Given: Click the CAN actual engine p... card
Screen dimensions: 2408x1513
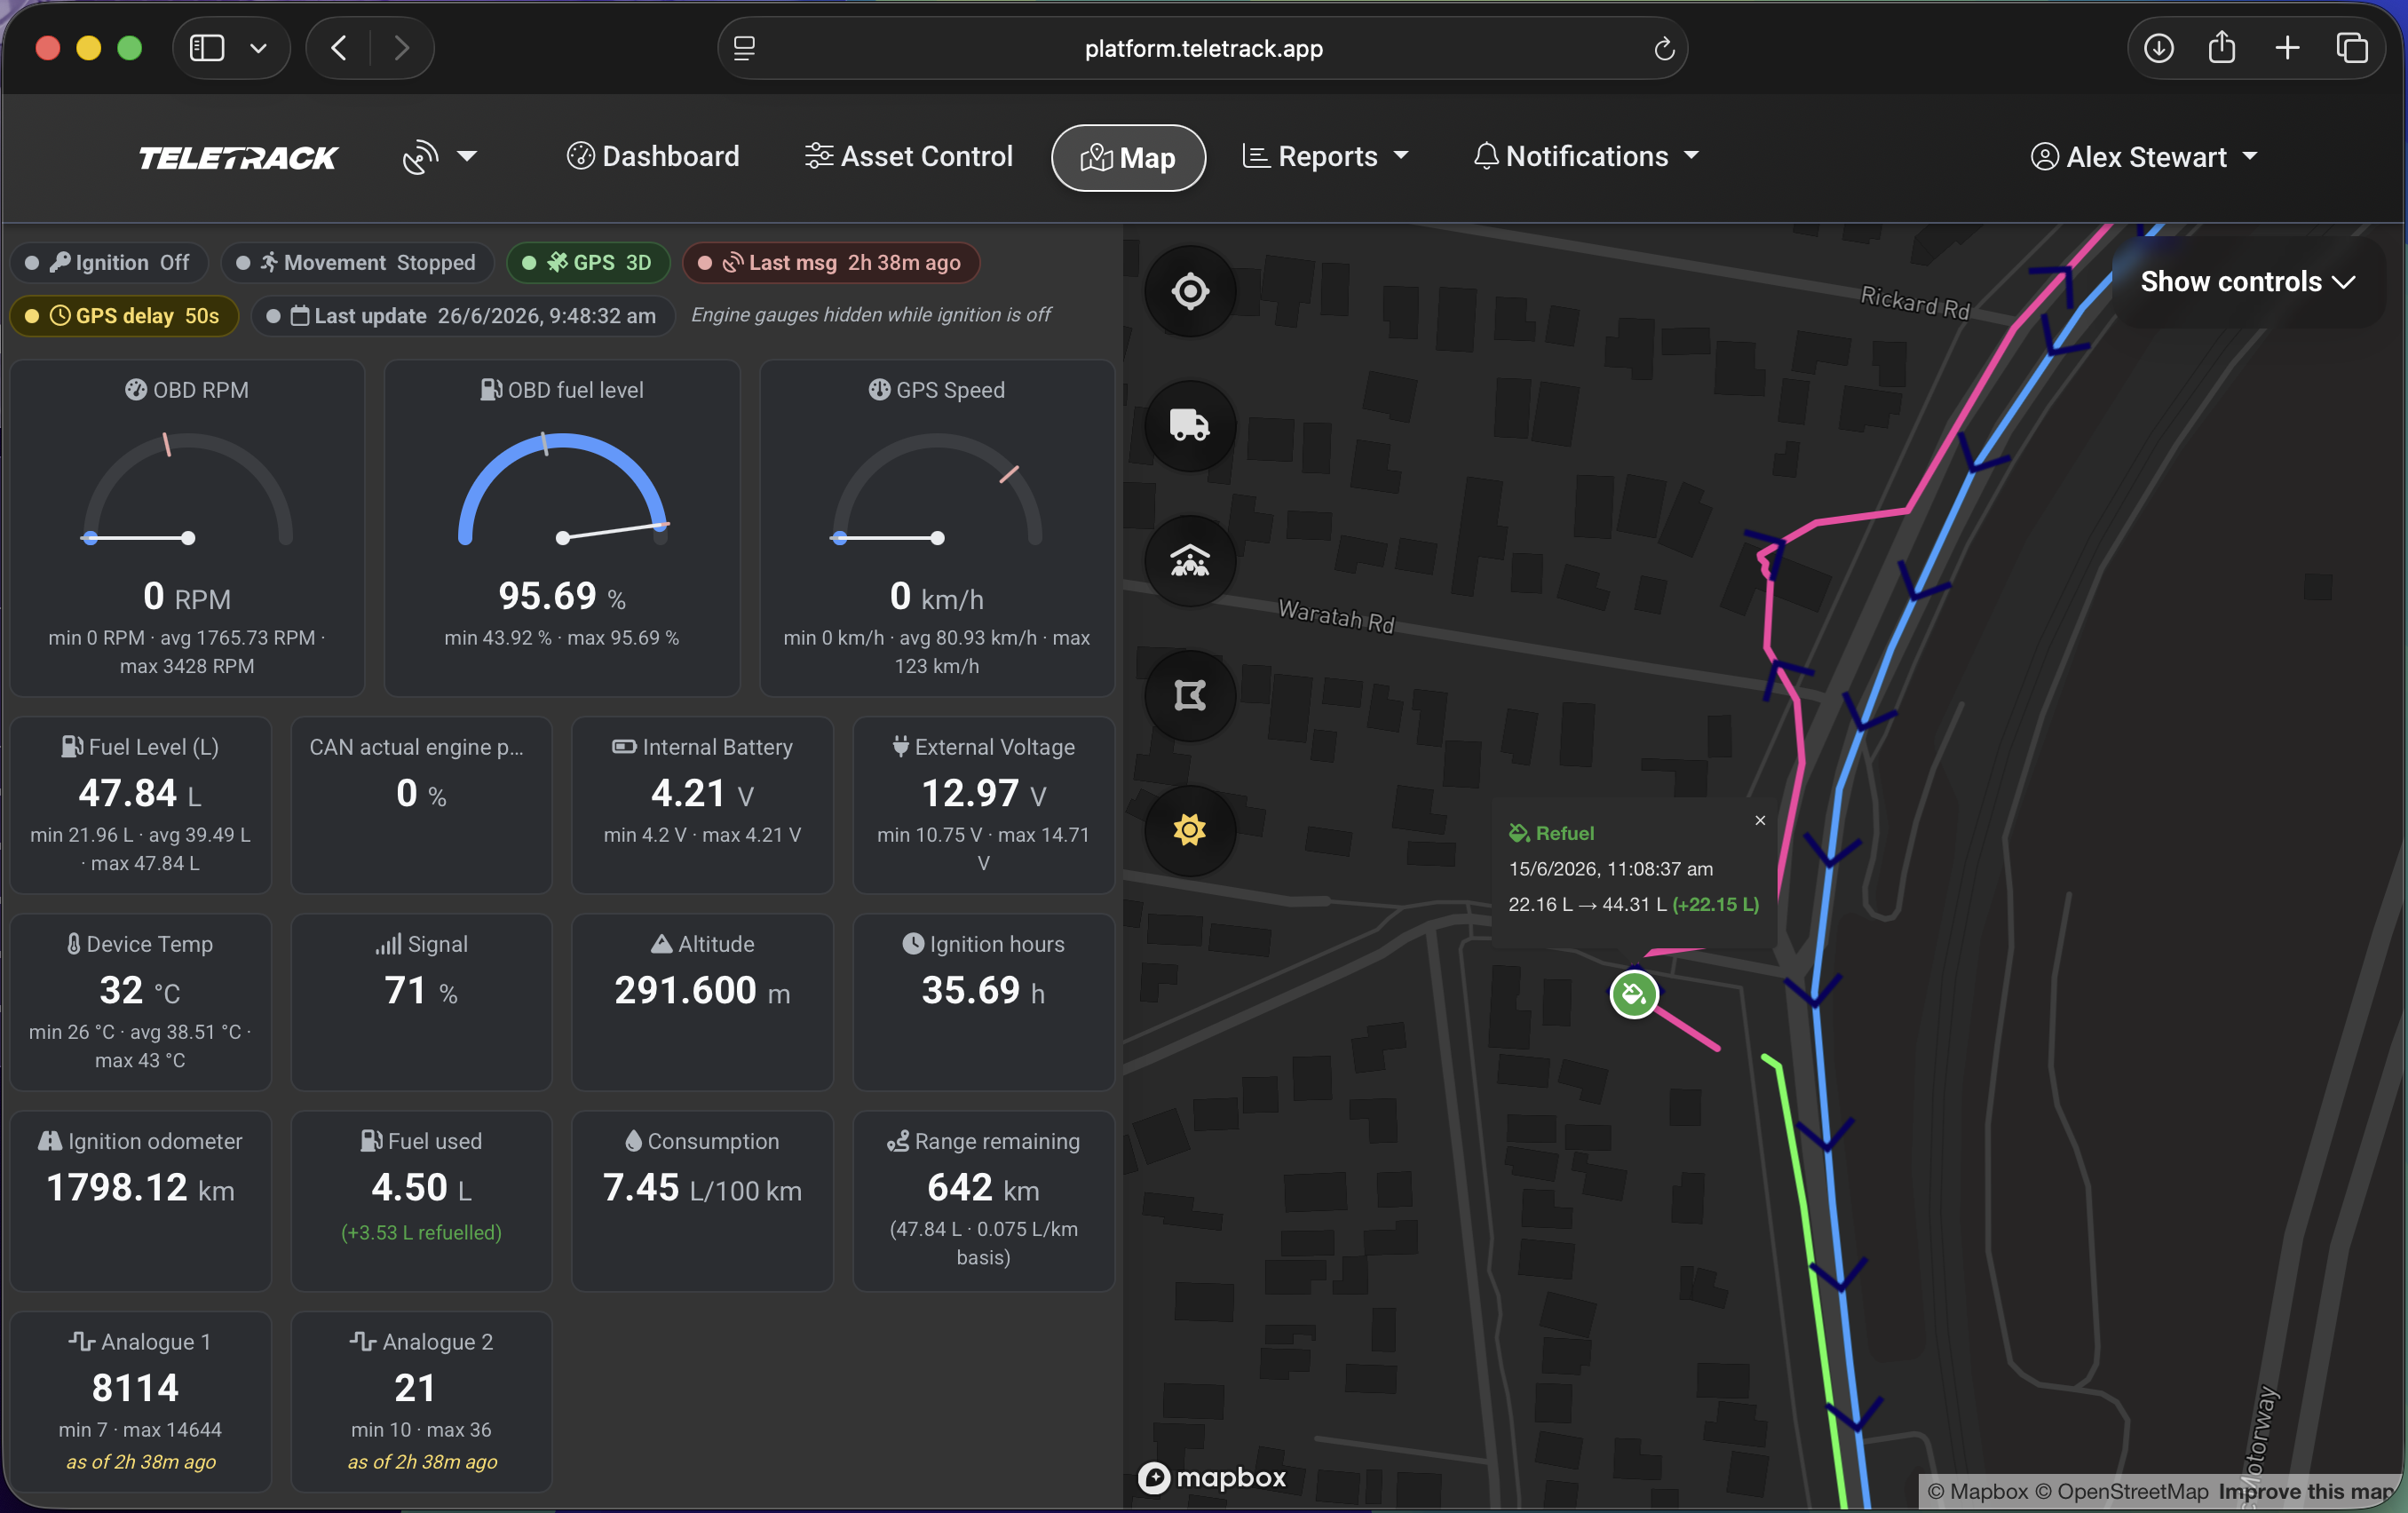Looking at the screenshot, I should pos(422,805).
